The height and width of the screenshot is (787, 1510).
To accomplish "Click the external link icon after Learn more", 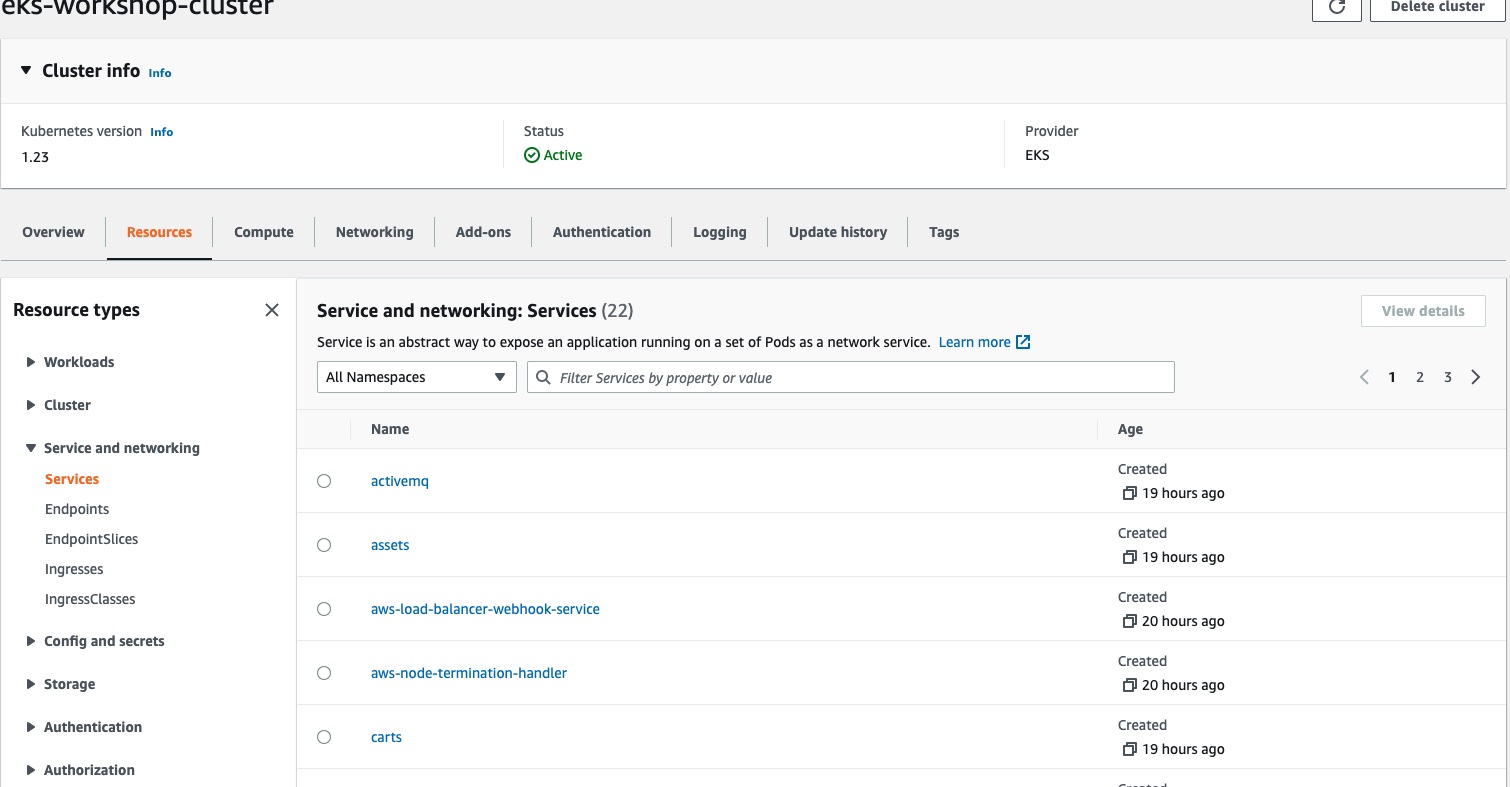I will click(1023, 342).
